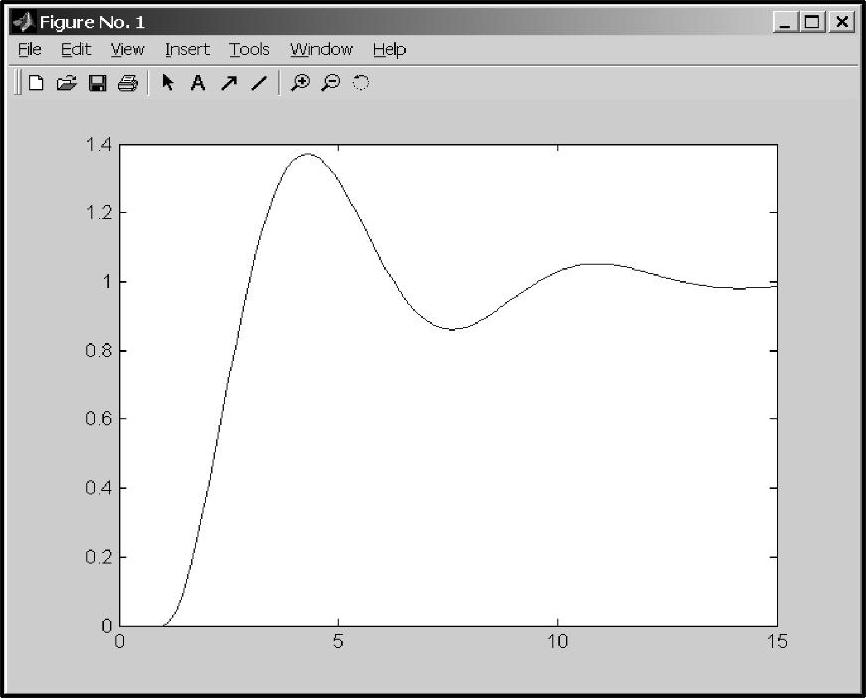The image size is (866, 698).
Task: Open the Tools menu
Action: click(x=249, y=50)
